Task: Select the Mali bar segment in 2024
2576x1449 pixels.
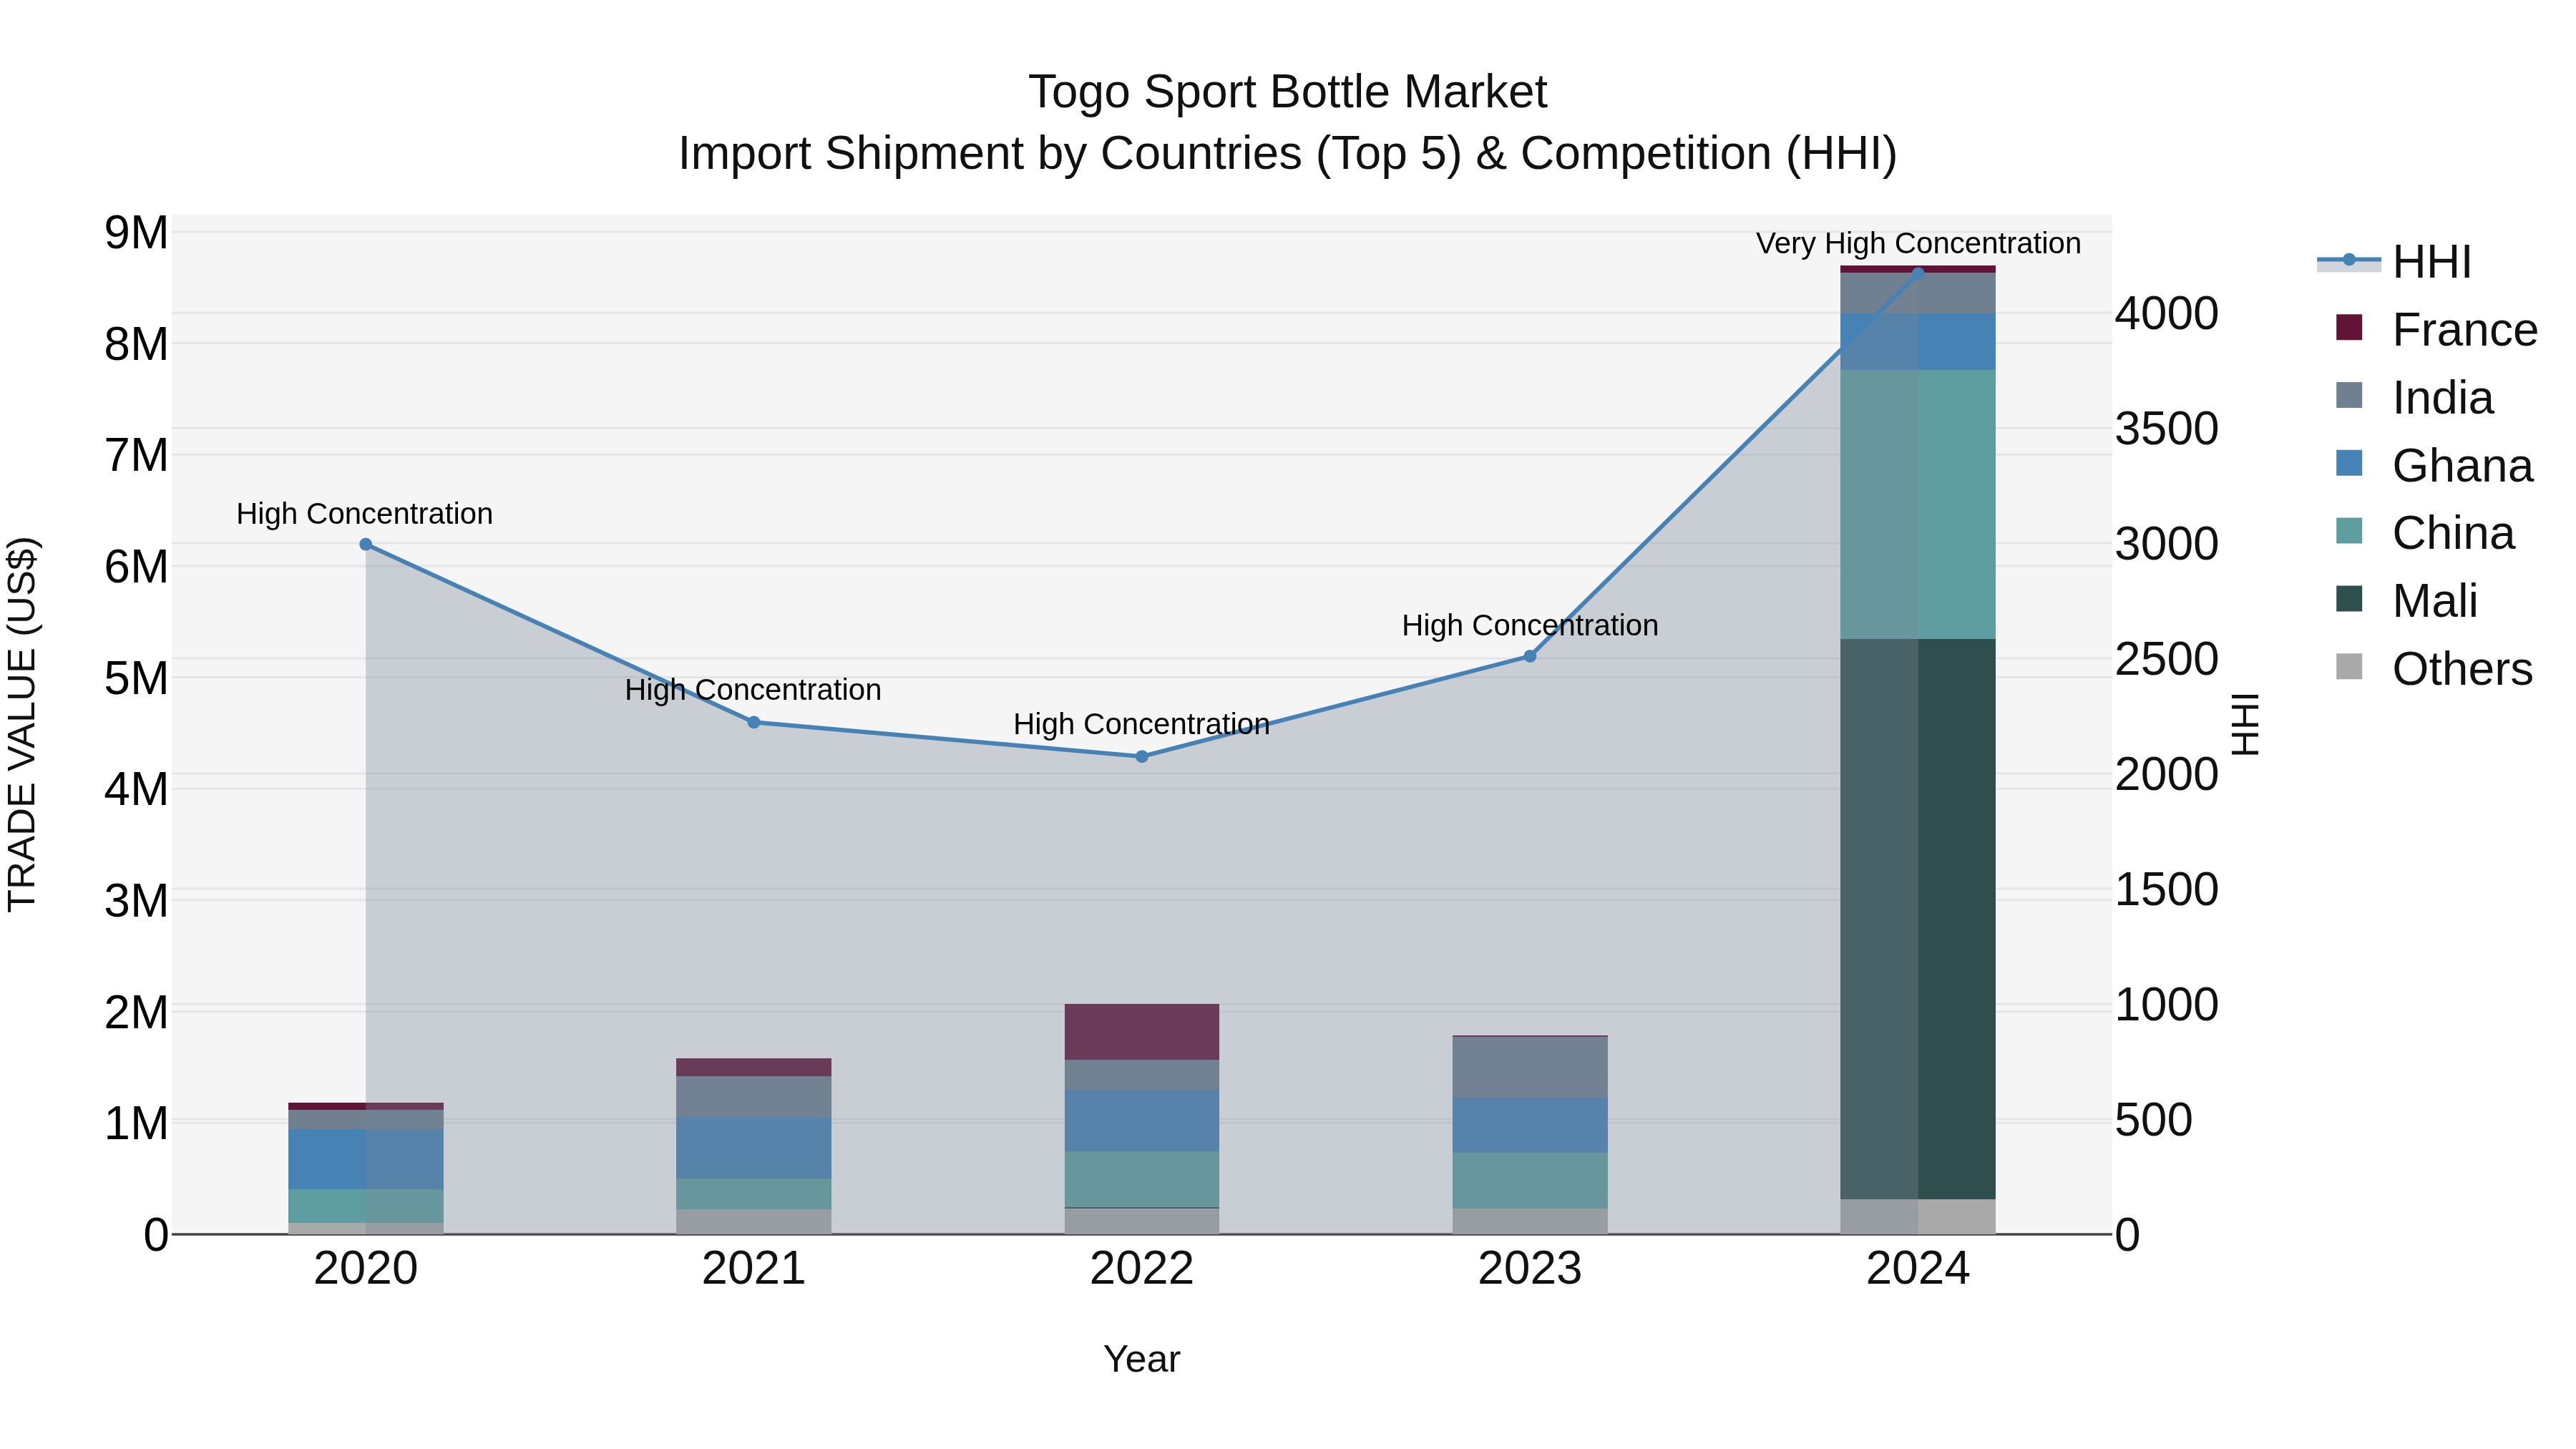Action: click(x=1918, y=919)
